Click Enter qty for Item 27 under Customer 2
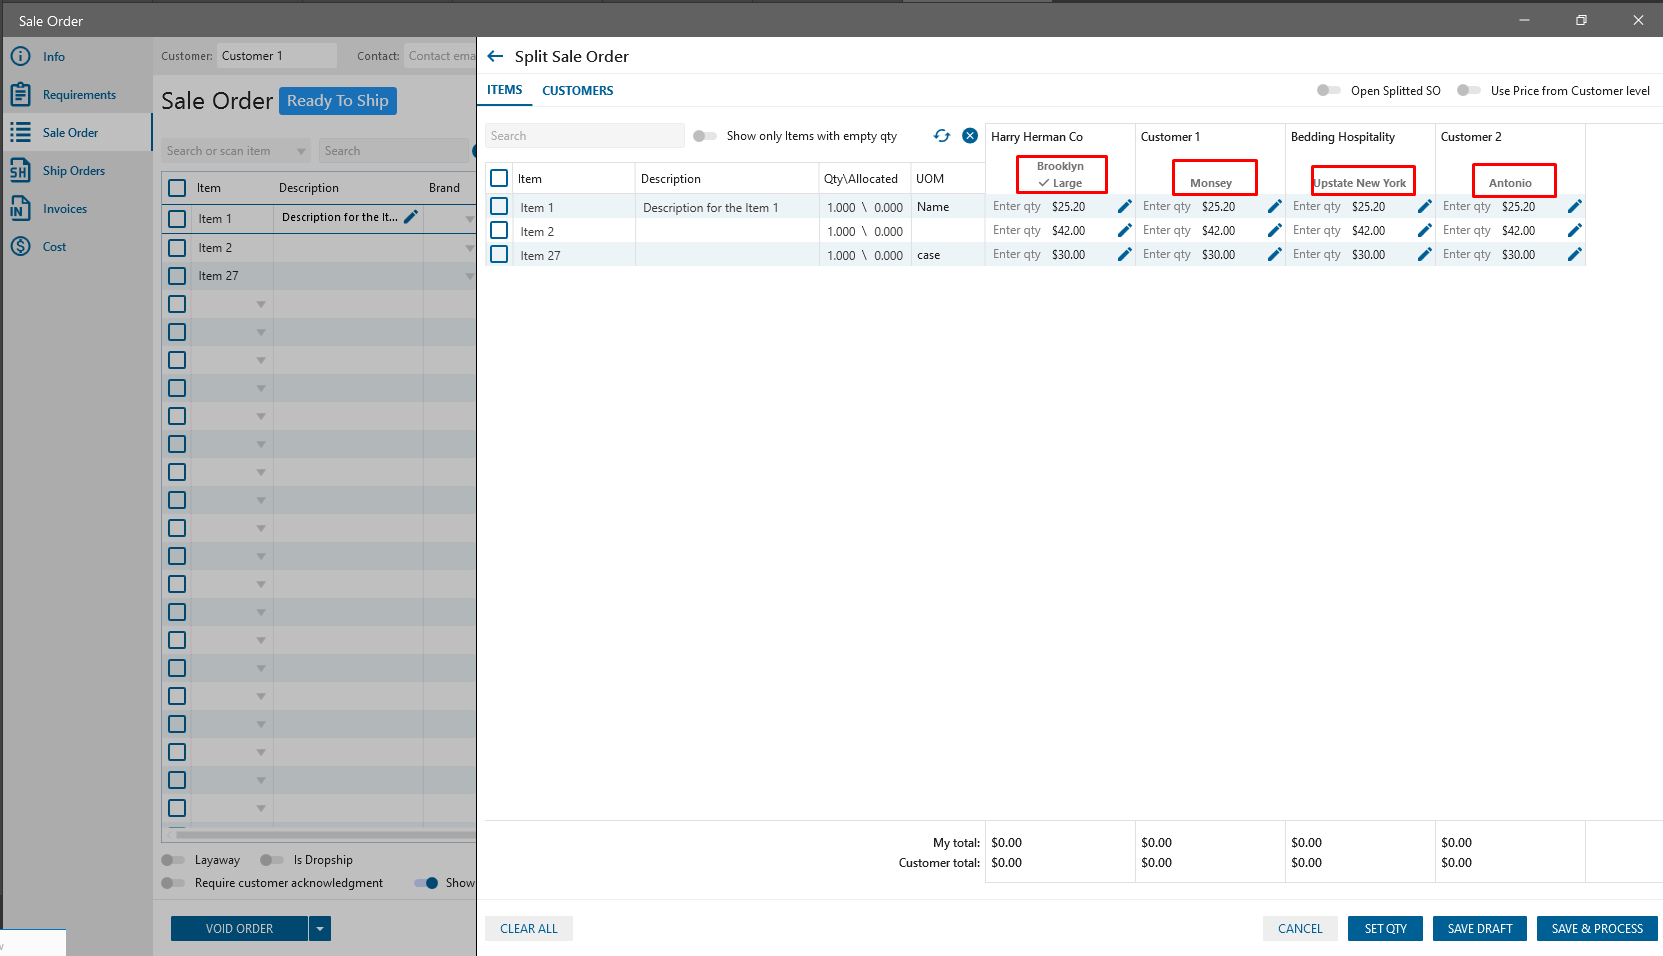 point(1467,254)
